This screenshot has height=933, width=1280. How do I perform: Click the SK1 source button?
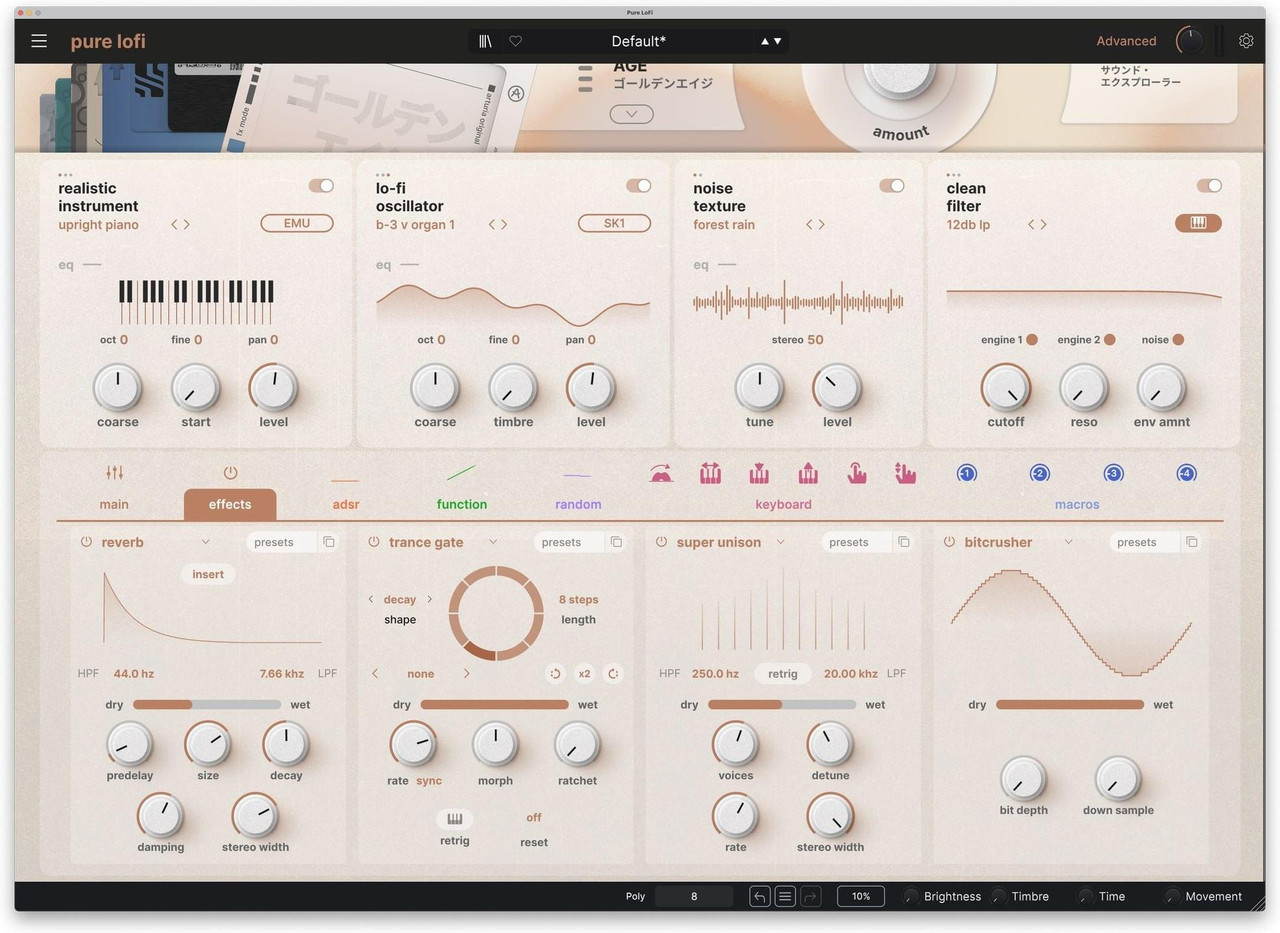614,223
